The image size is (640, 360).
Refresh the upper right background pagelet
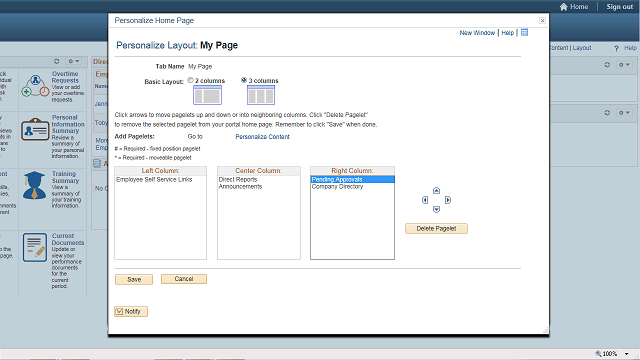pos(607,64)
